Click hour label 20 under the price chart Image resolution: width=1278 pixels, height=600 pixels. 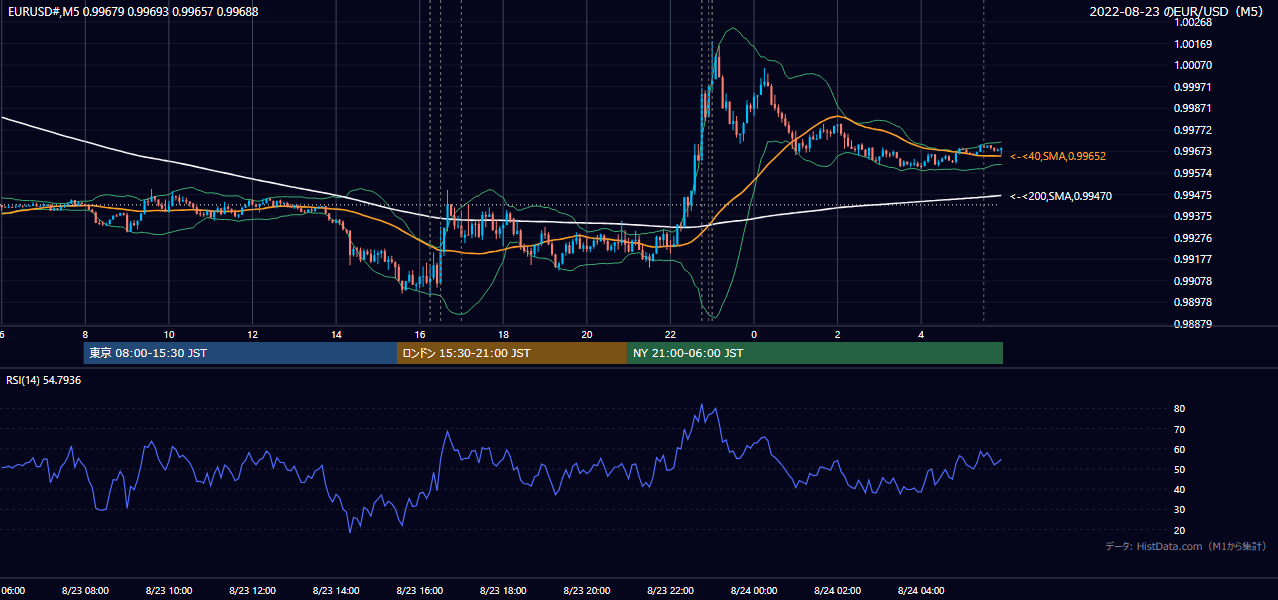[587, 334]
